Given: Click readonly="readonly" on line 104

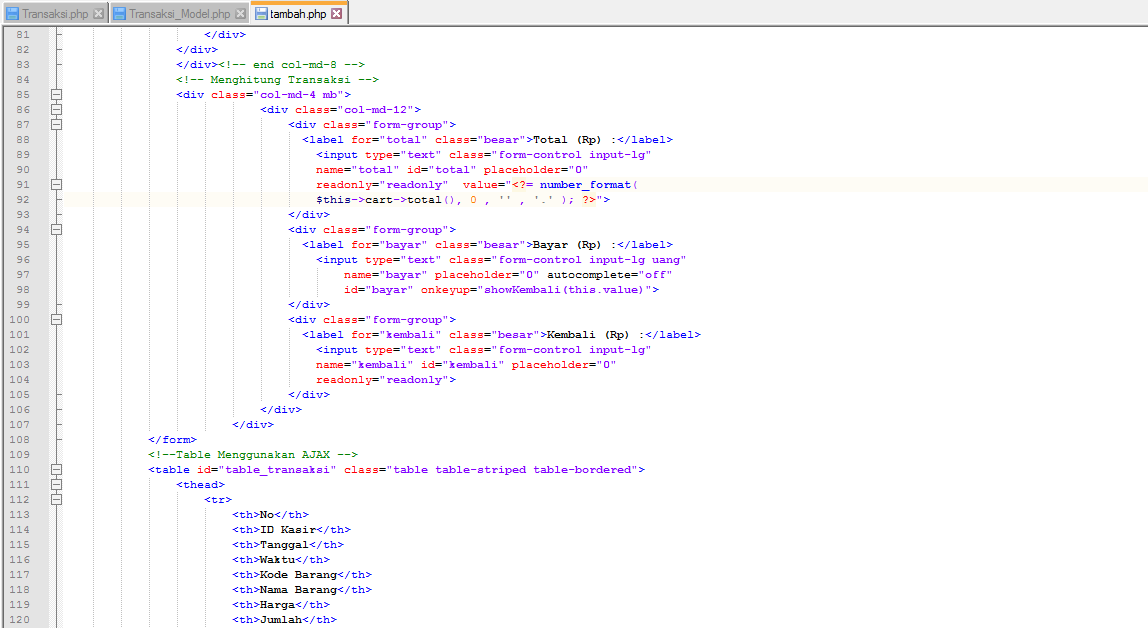Looking at the screenshot, I should (383, 380).
